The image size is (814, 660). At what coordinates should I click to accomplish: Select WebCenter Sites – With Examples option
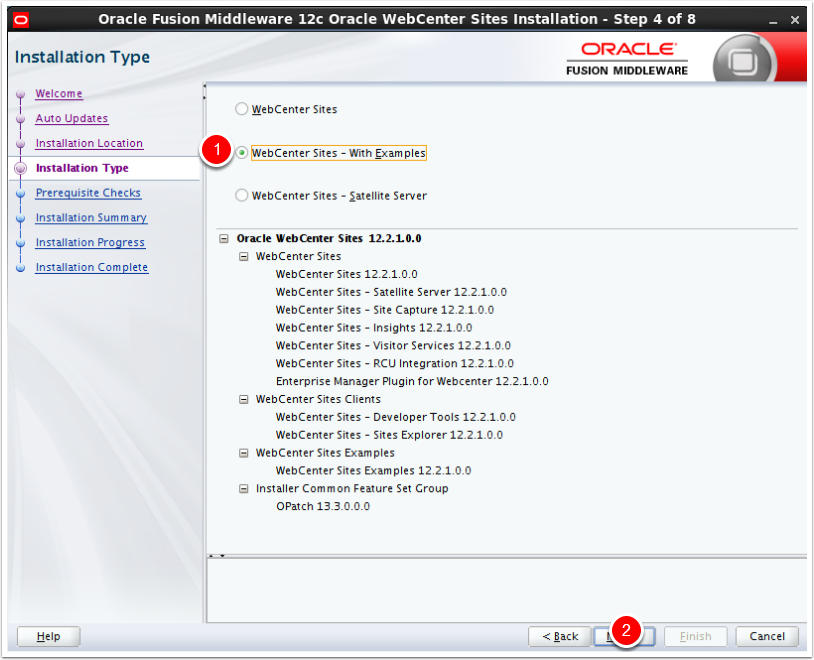click(x=241, y=153)
